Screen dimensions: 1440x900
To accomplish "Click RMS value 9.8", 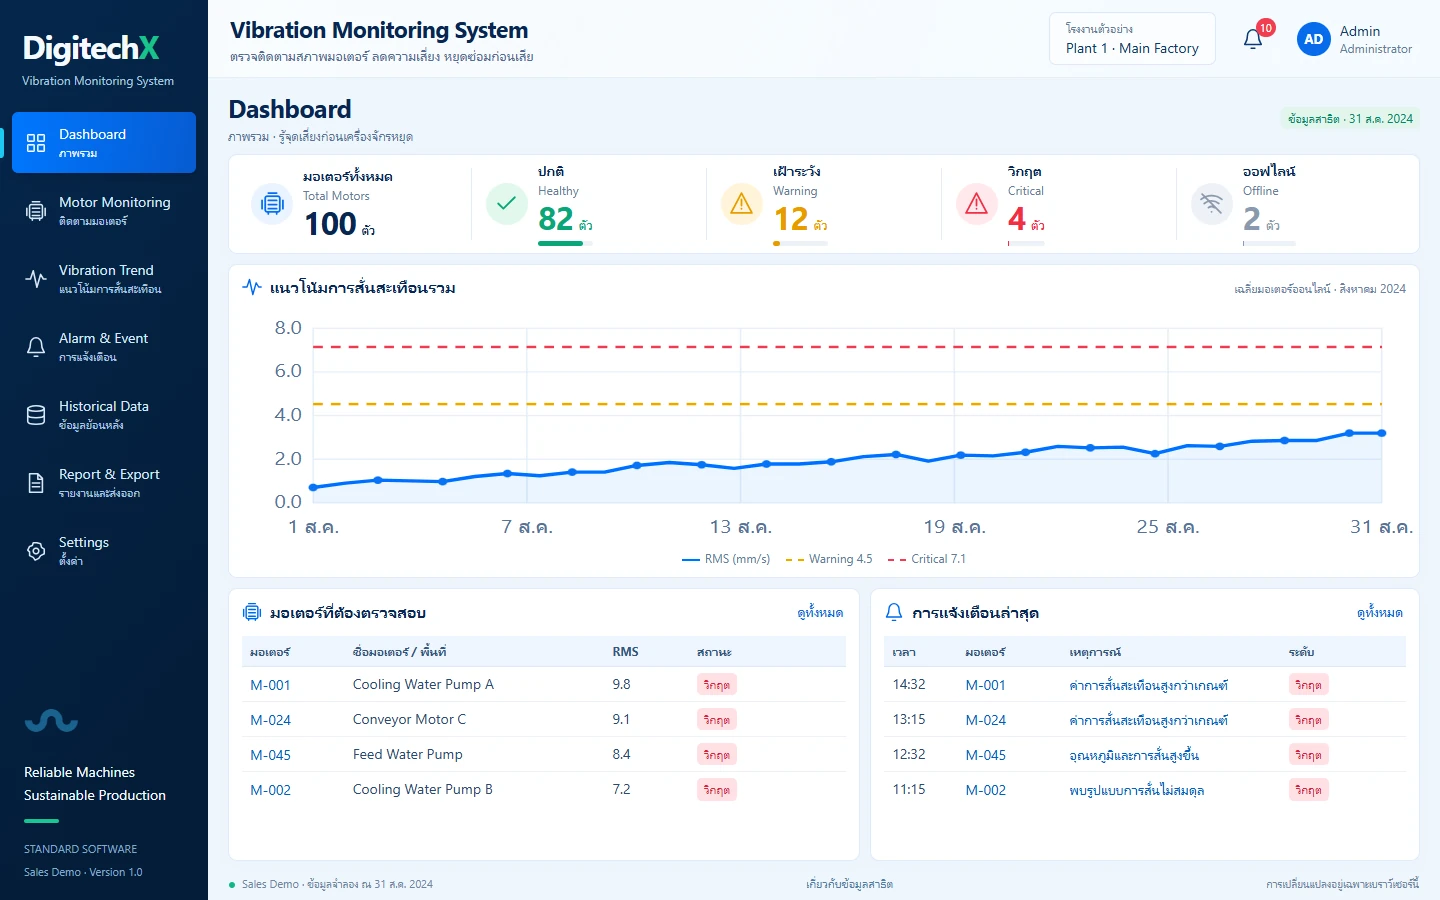I will tap(621, 684).
